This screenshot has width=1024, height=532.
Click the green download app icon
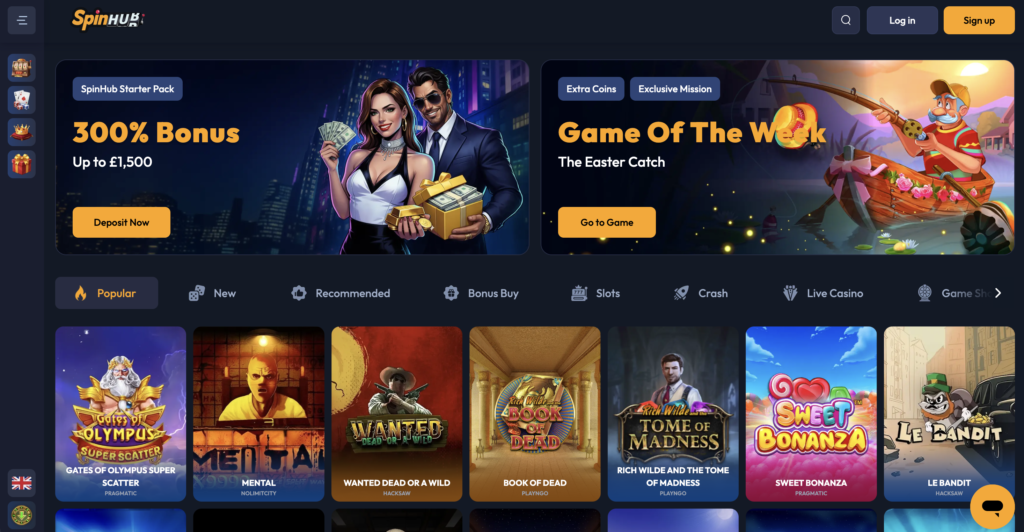tap(22, 515)
